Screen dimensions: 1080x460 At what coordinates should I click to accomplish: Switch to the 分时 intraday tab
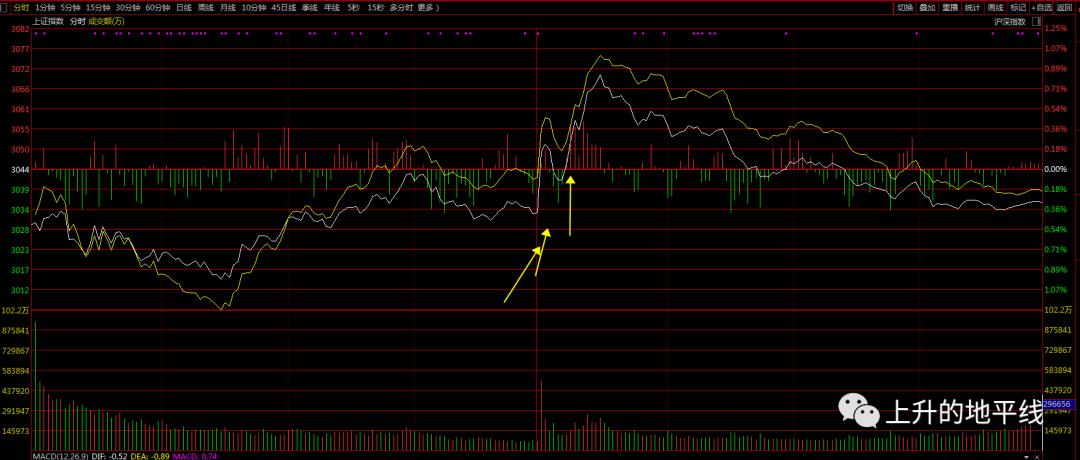[21, 8]
